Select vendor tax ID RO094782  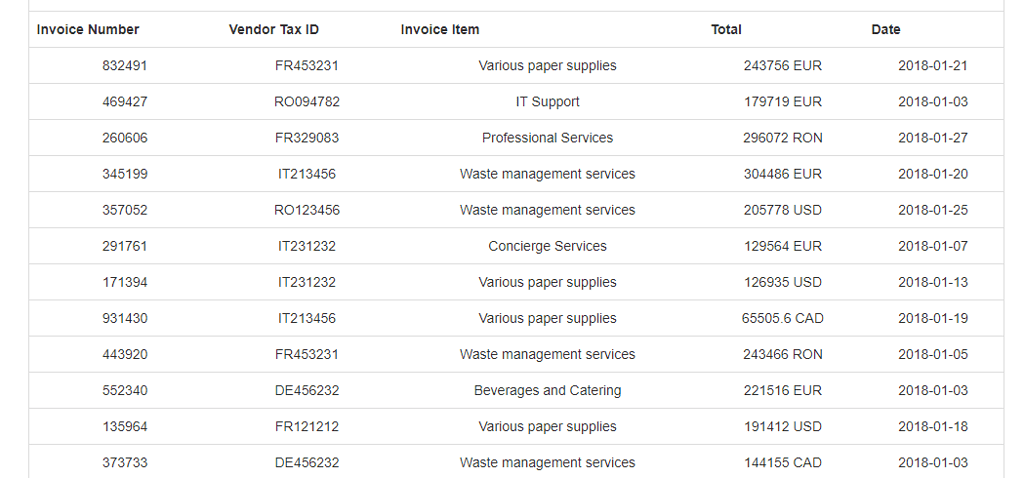[307, 102]
